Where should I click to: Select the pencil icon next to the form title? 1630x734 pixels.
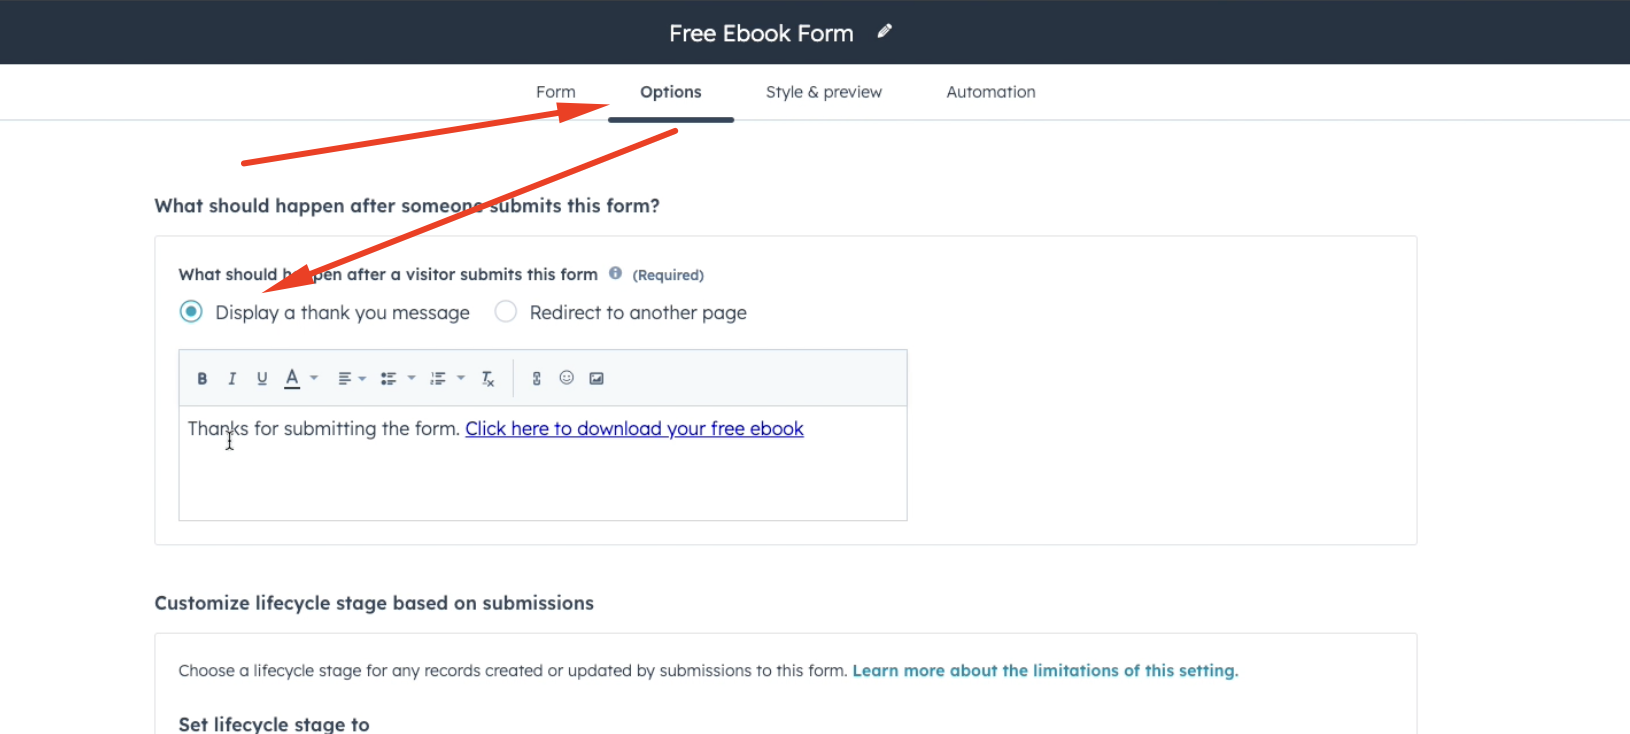[884, 31]
